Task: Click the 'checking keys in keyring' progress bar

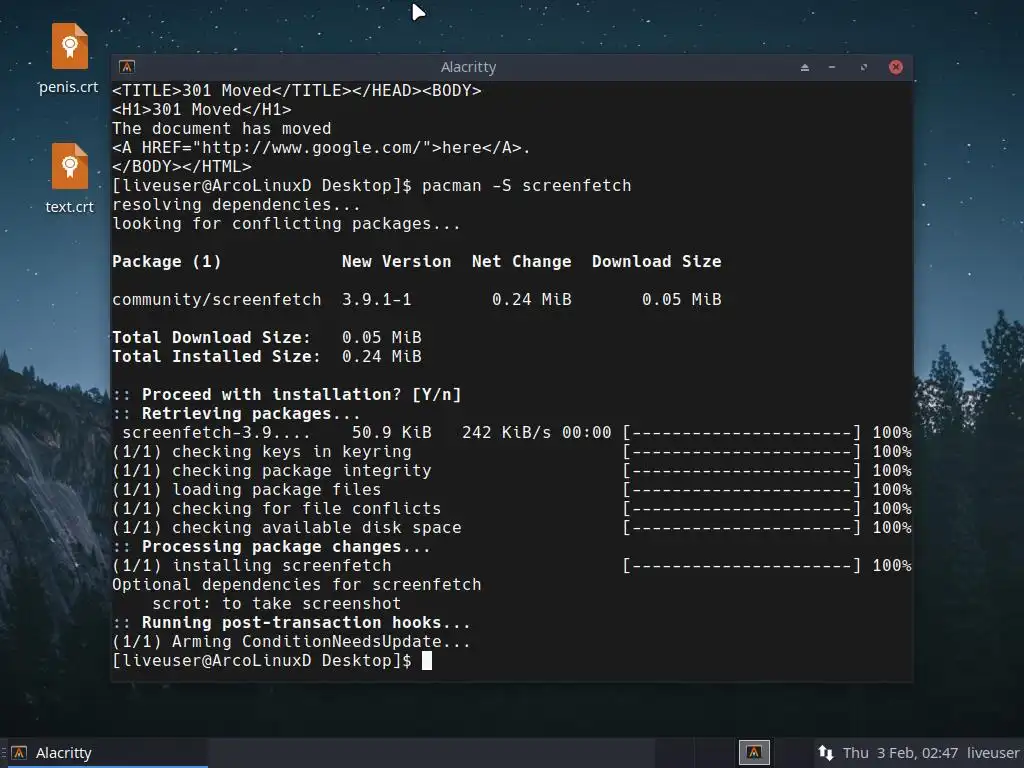Action: [741, 451]
